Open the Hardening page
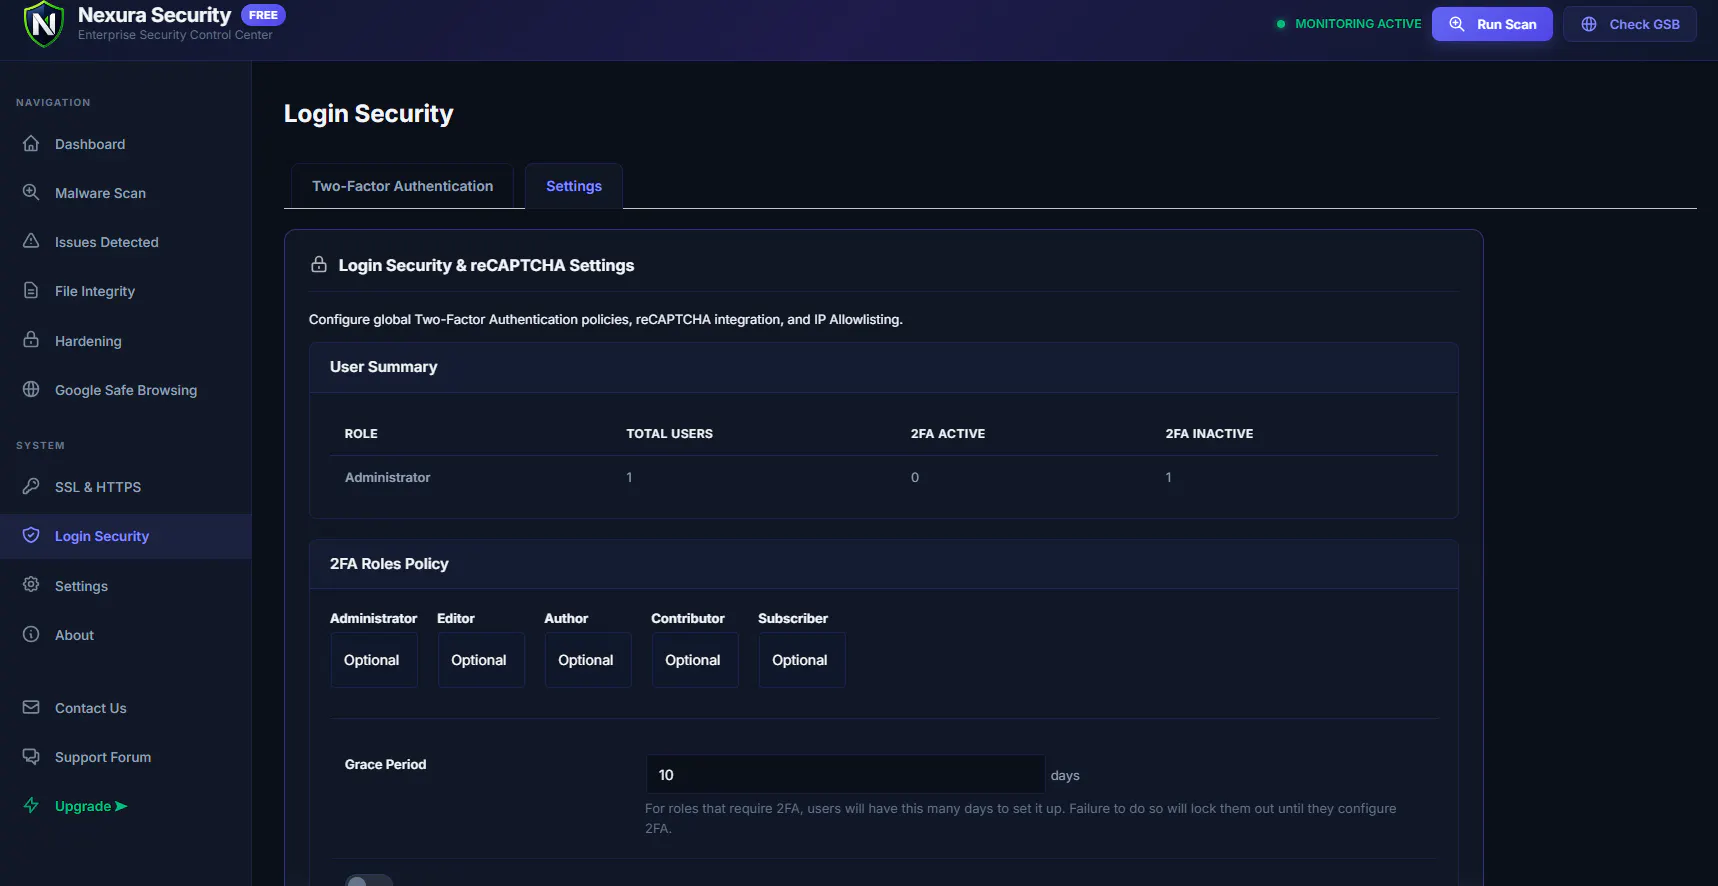Image resolution: width=1718 pixels, height=886 pixels. (126, 341)
